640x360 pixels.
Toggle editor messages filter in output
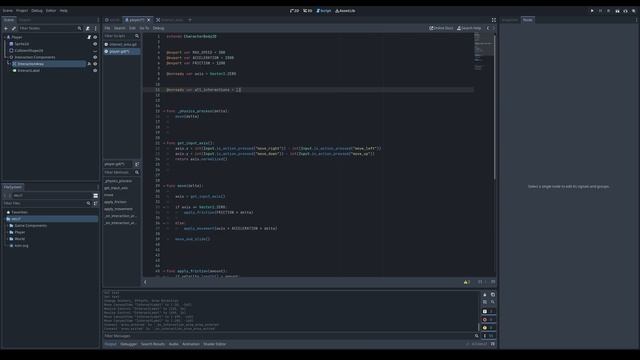coord(488,336)
